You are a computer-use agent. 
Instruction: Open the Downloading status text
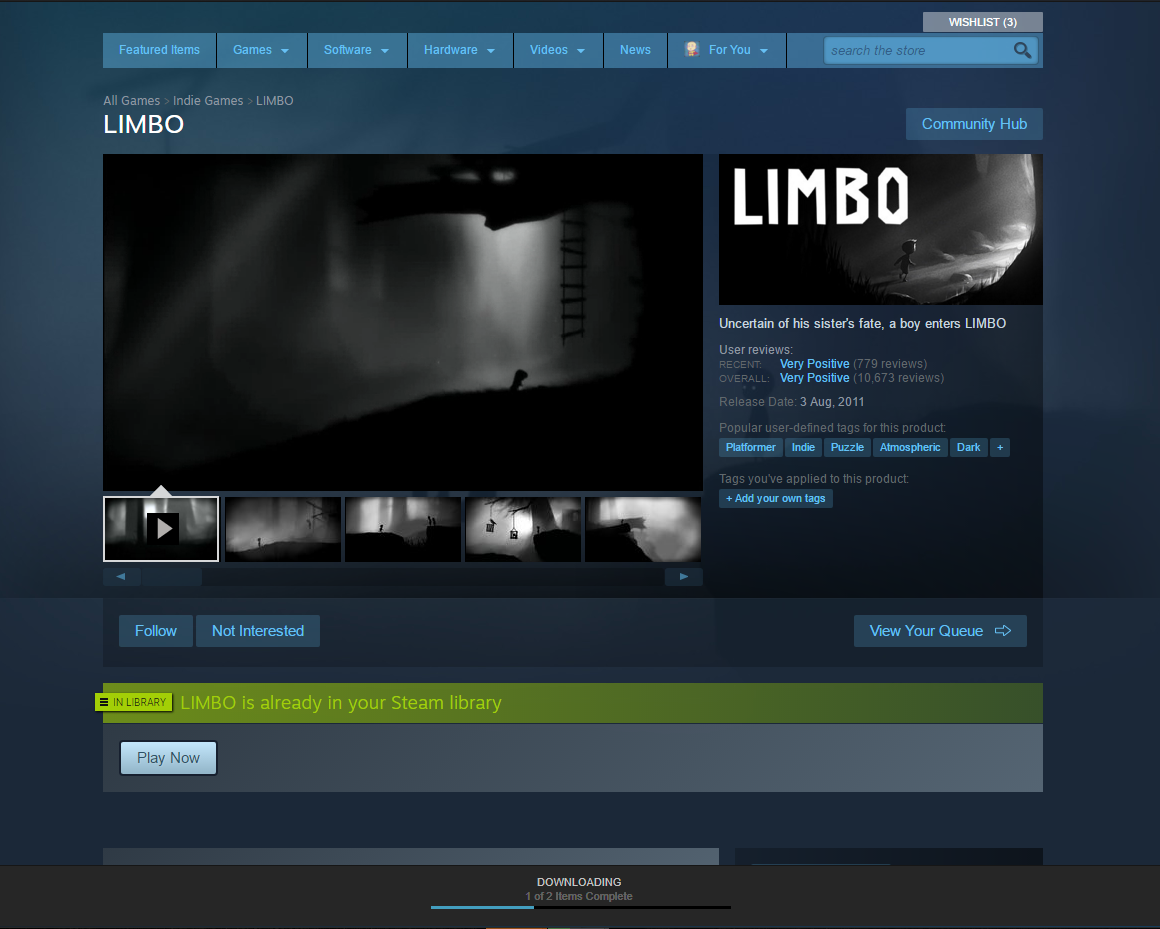pos(579,882)
